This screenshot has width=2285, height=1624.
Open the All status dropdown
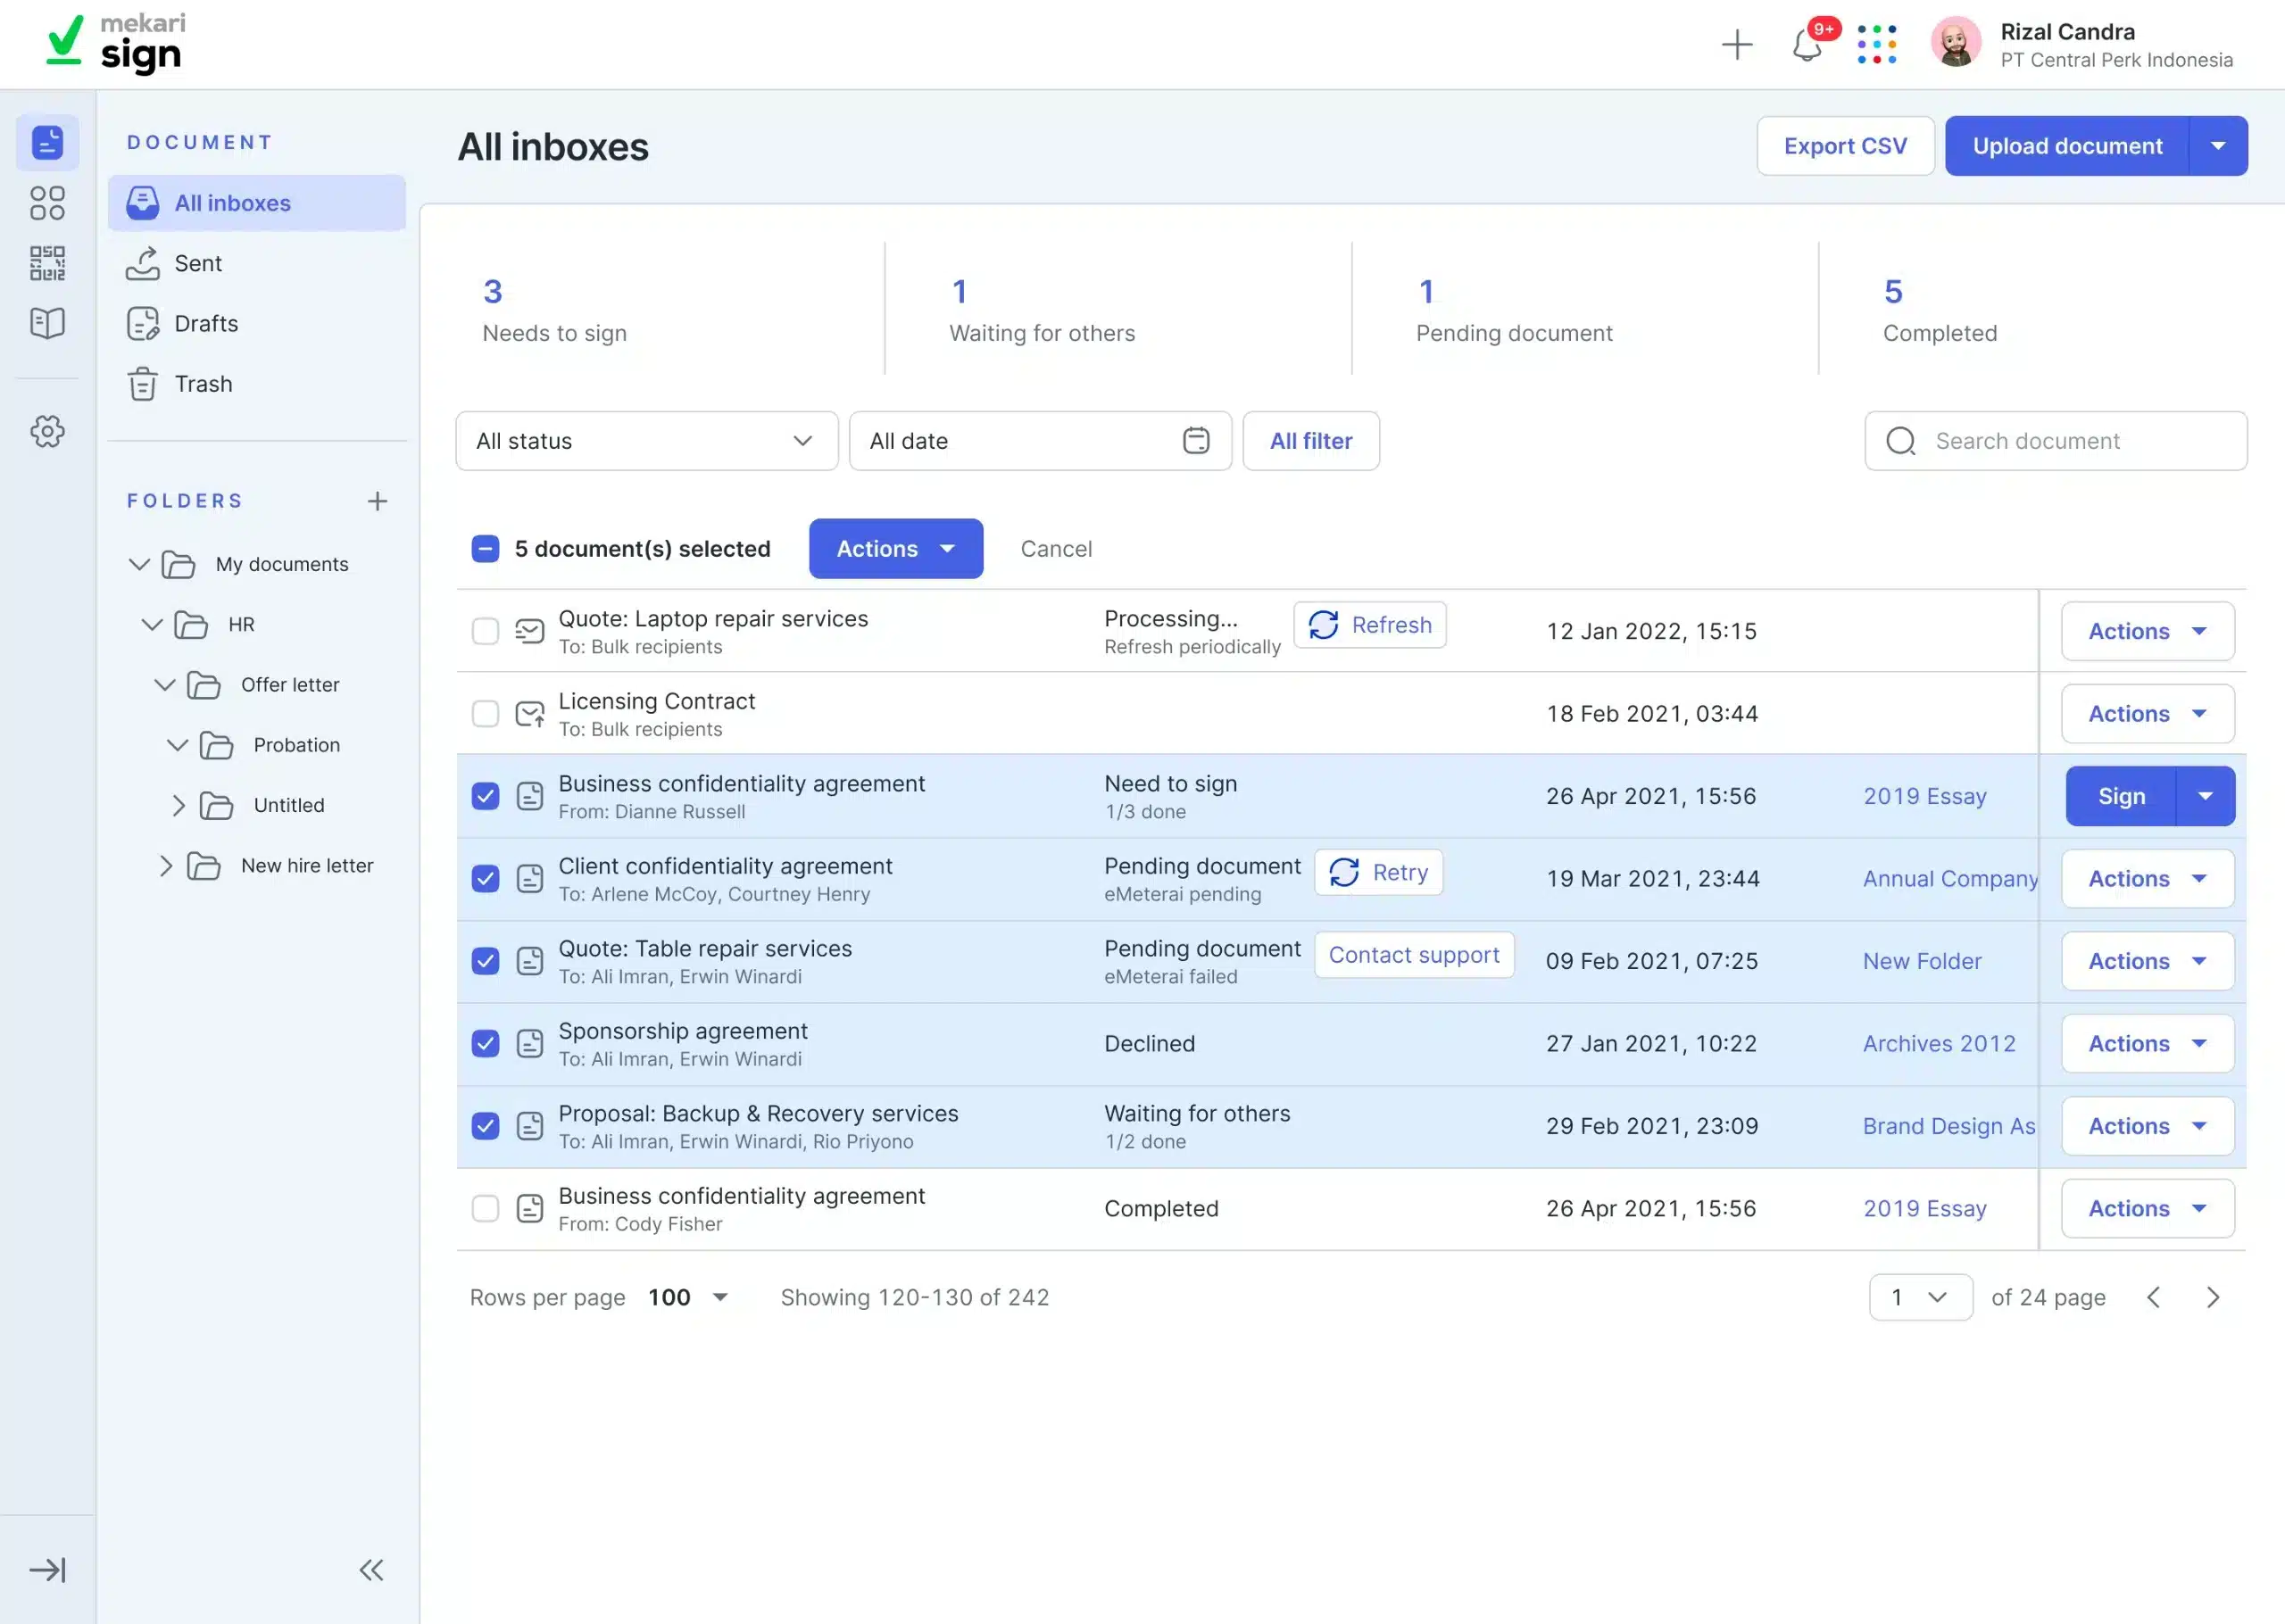[646, 441]
